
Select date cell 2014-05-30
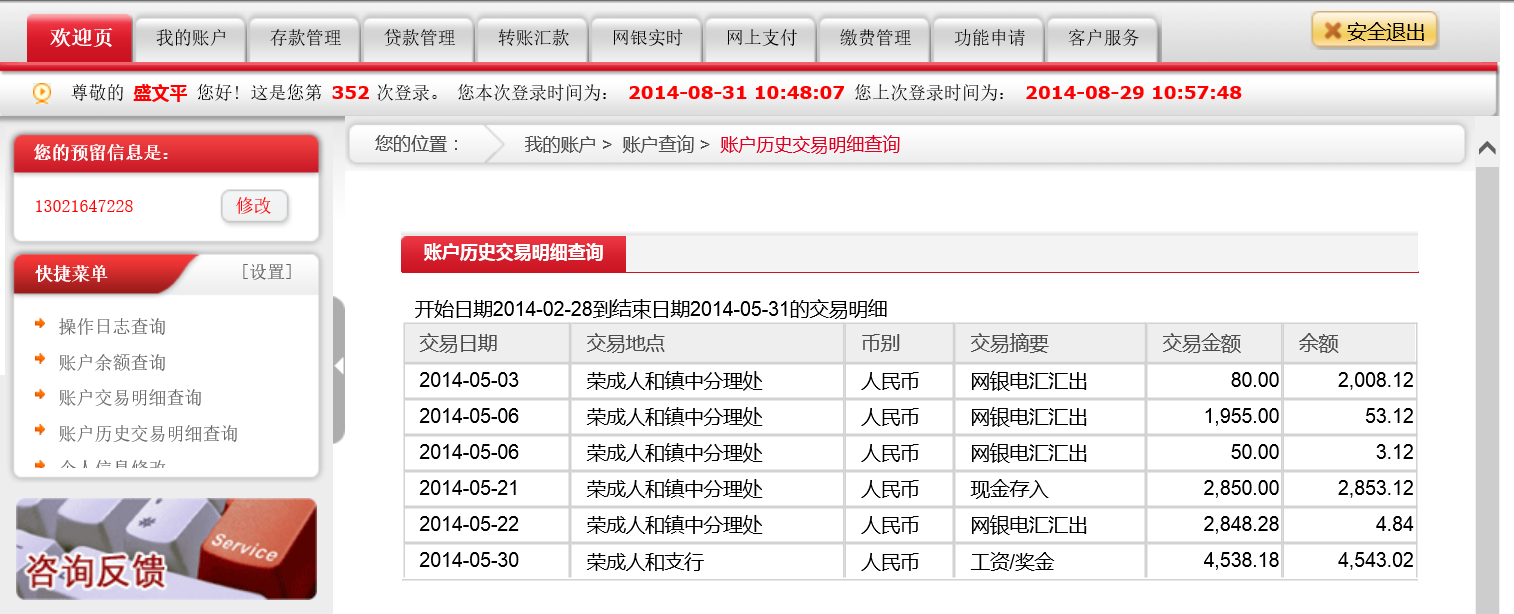click(x=488, y=560)
